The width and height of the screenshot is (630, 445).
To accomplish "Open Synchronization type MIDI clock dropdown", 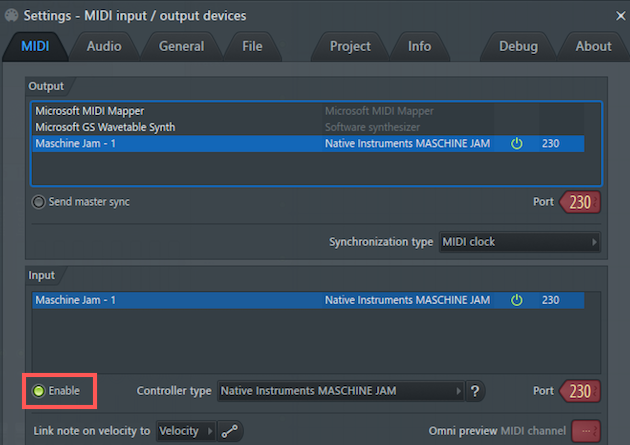I will pyautogui.click(x=520, y=242).
